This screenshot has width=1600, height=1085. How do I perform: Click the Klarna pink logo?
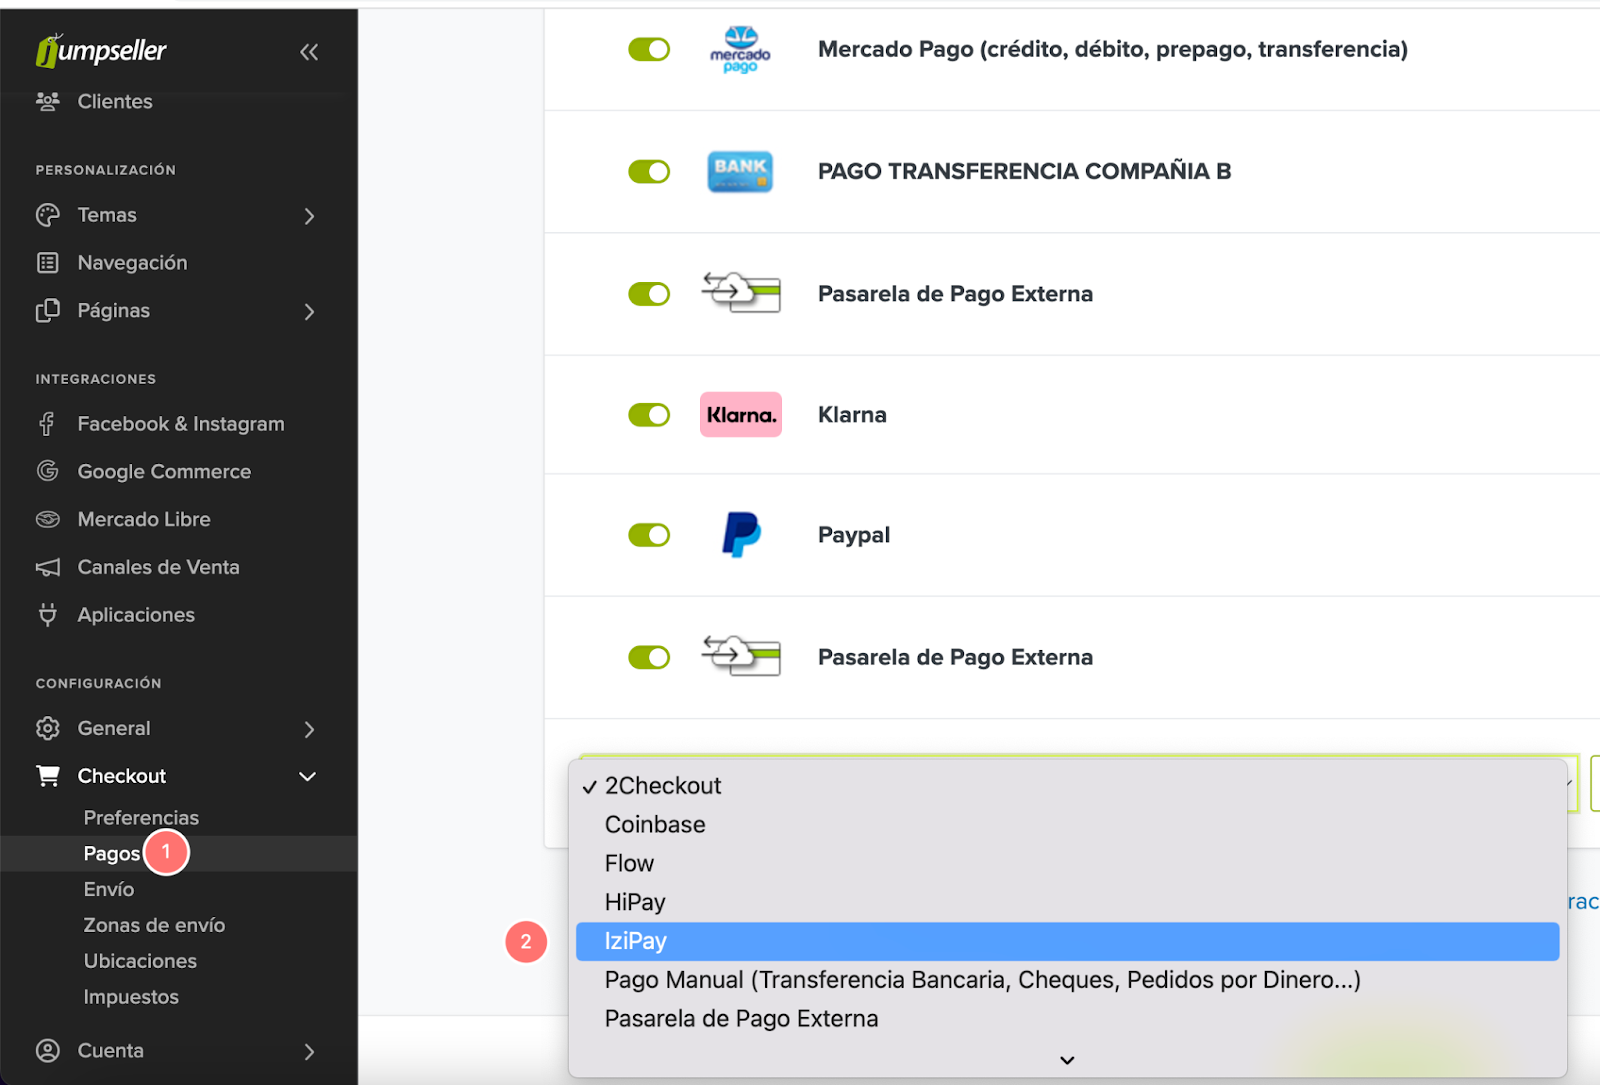click(740, 414)
